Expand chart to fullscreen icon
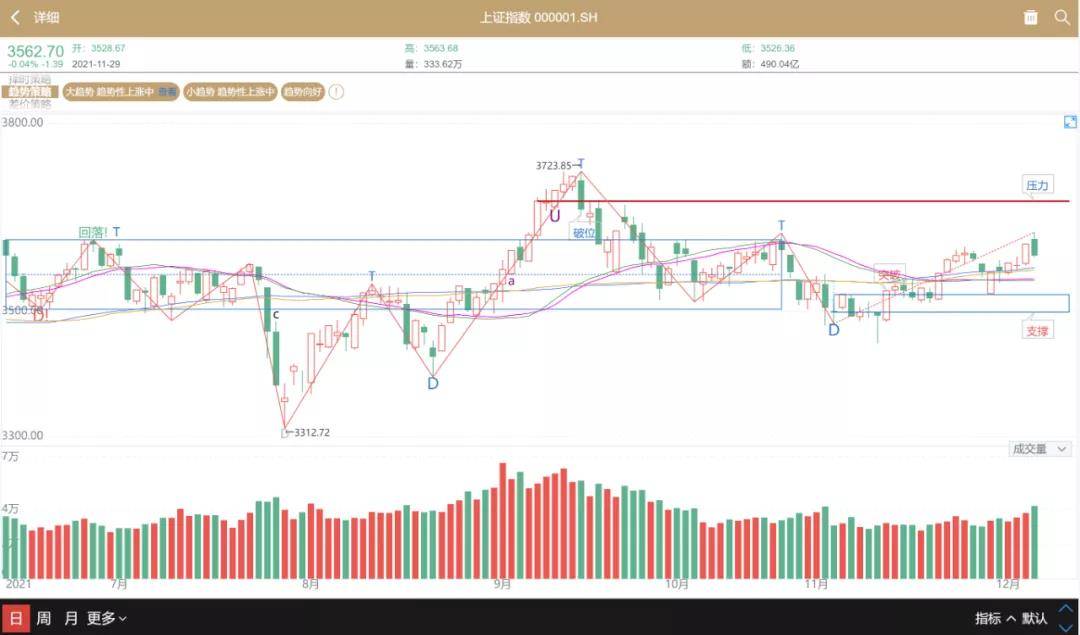1080x635 pixels. tap(1070, 122)
